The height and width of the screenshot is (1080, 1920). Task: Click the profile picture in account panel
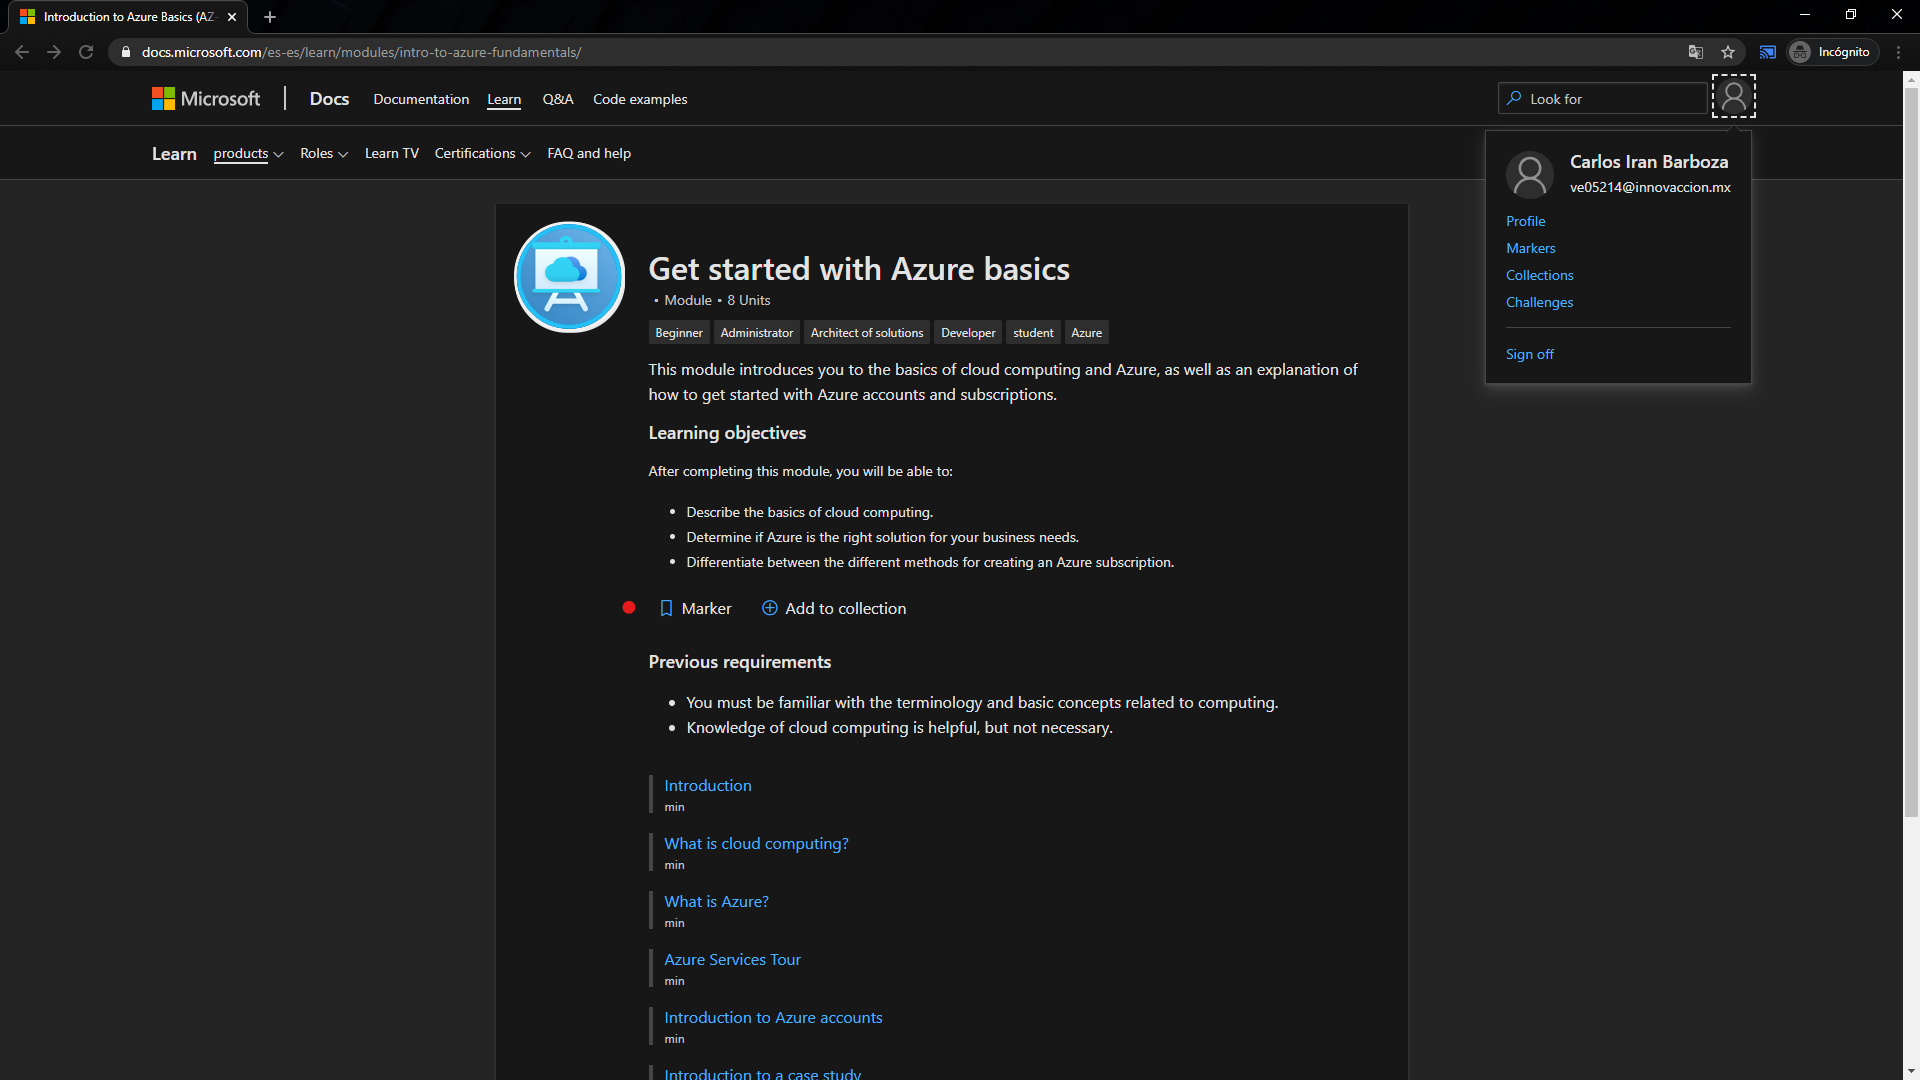(x=1529, y=175)
